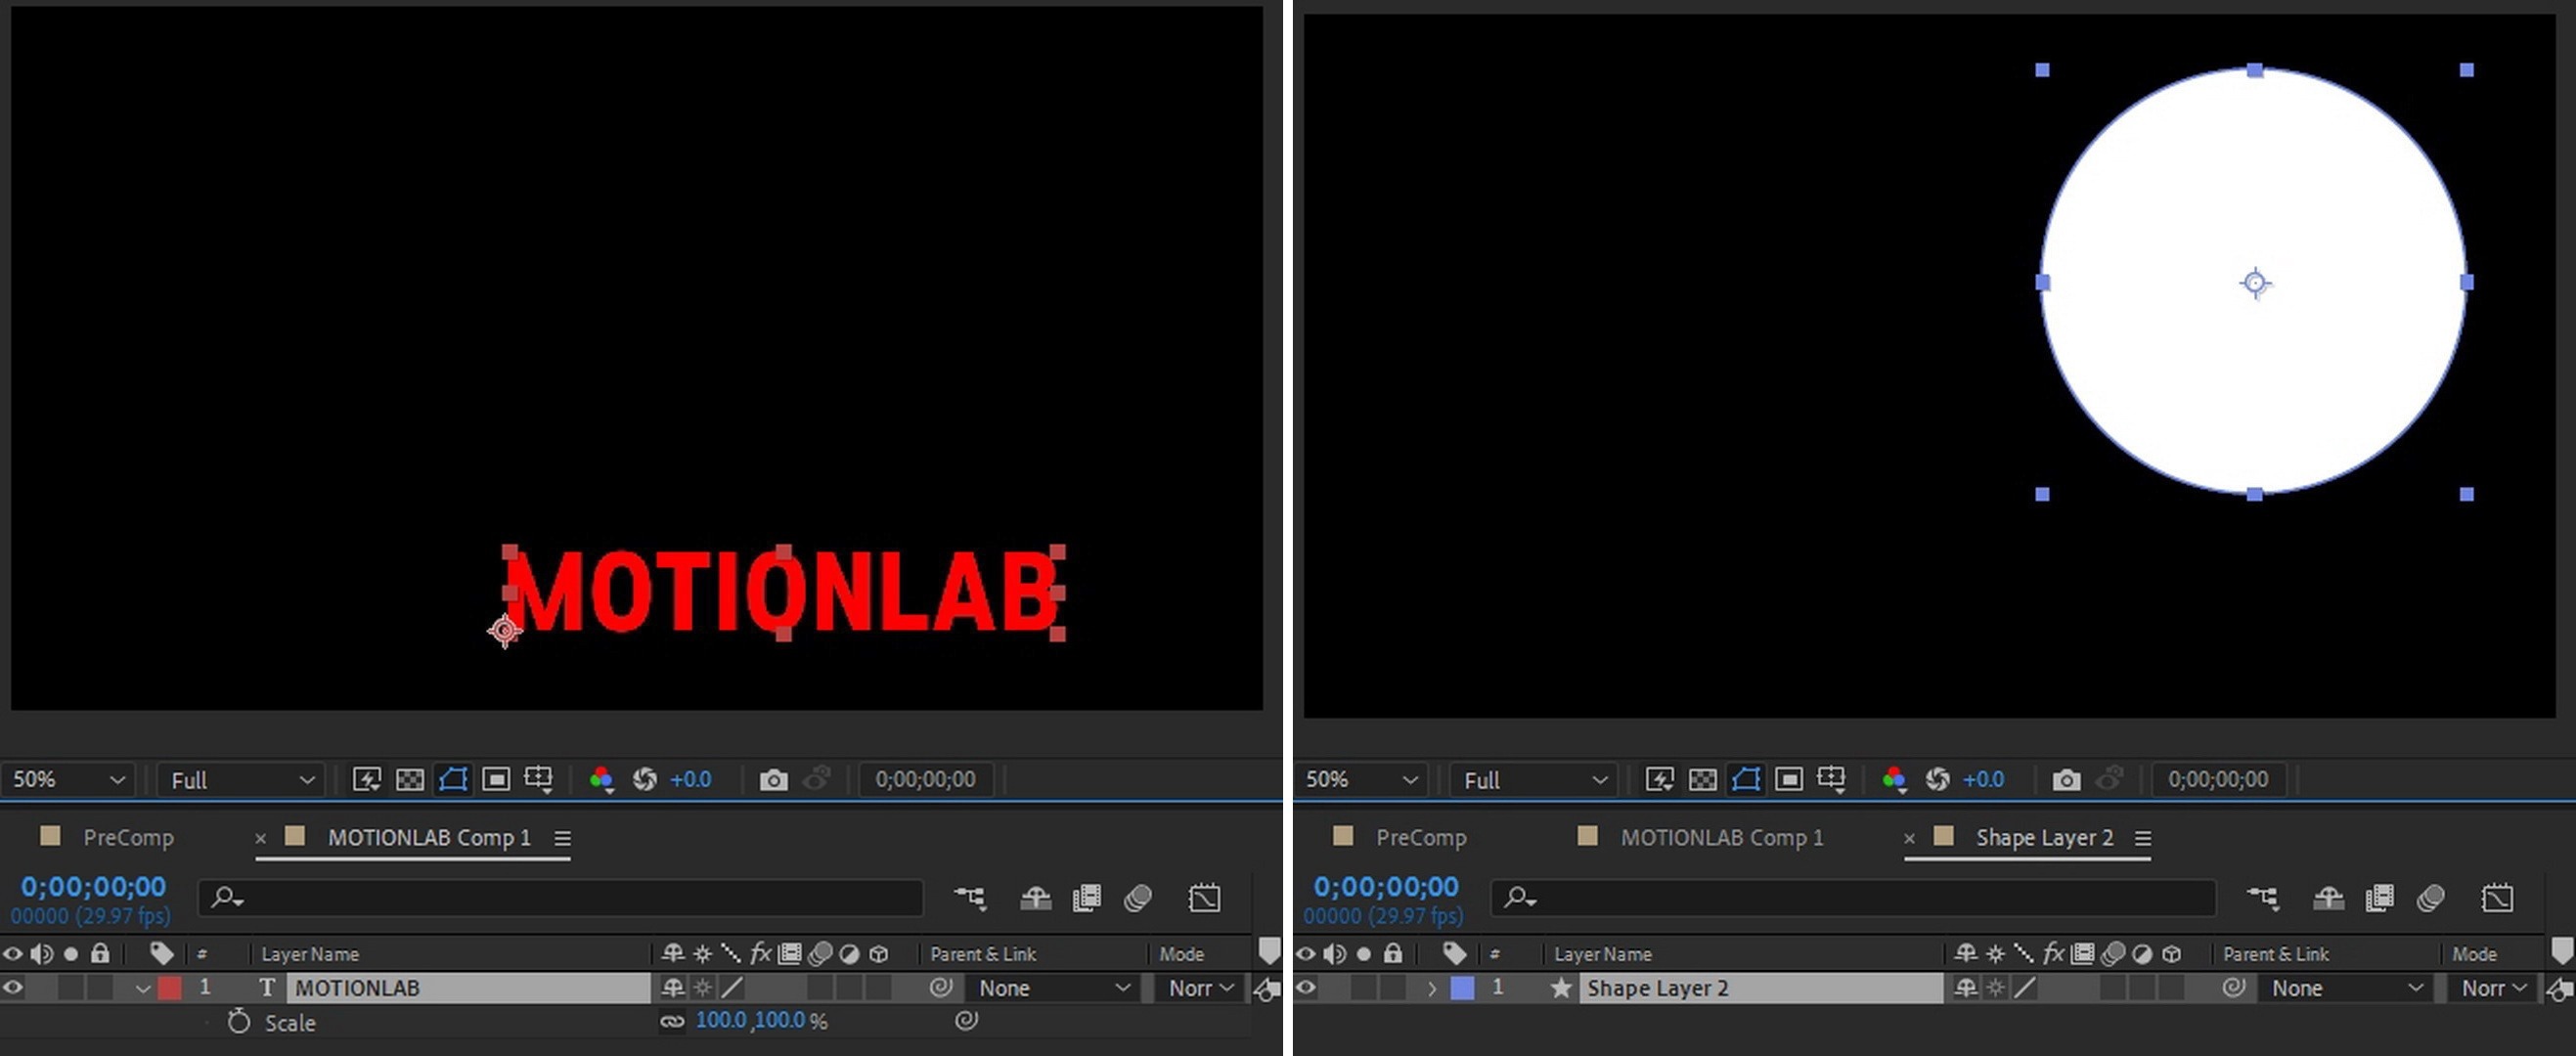The image size is (2576, 1056).
Task: Click the red label color swatch on MOTIONLAB
Action: click(x=170, y=988)
